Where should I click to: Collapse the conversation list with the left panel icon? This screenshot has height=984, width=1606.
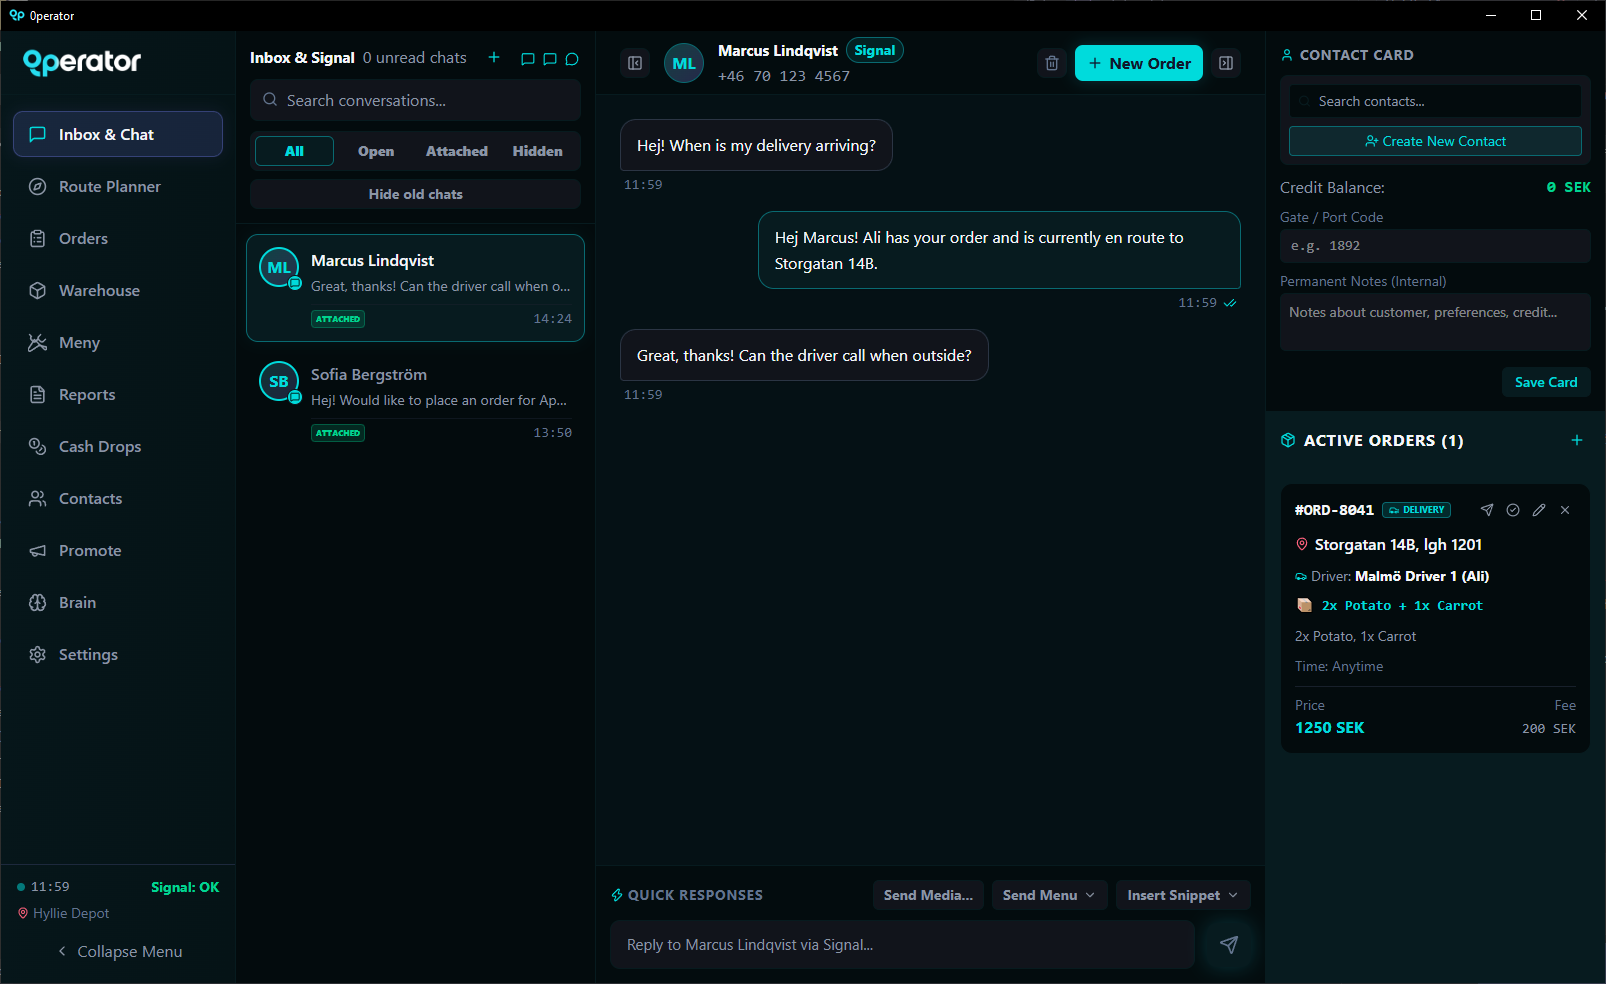pyautogui.click(x=635, y=63)
